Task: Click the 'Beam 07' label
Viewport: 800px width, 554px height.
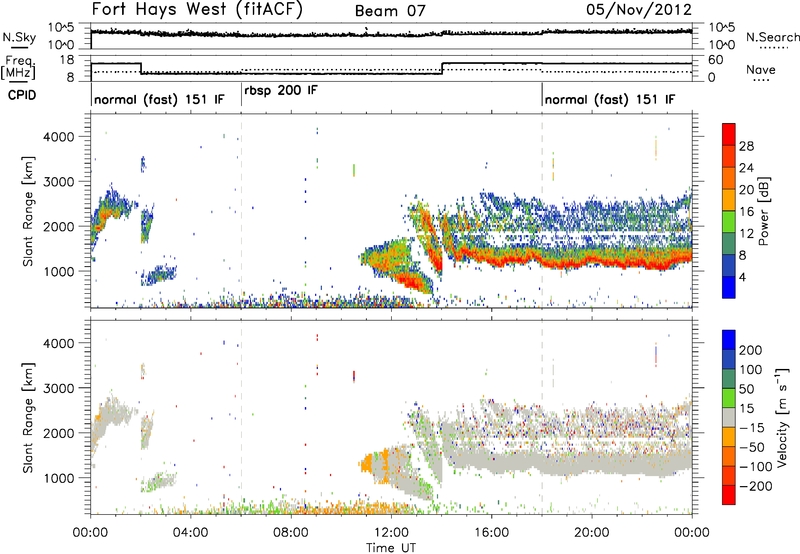Action: 390,11
